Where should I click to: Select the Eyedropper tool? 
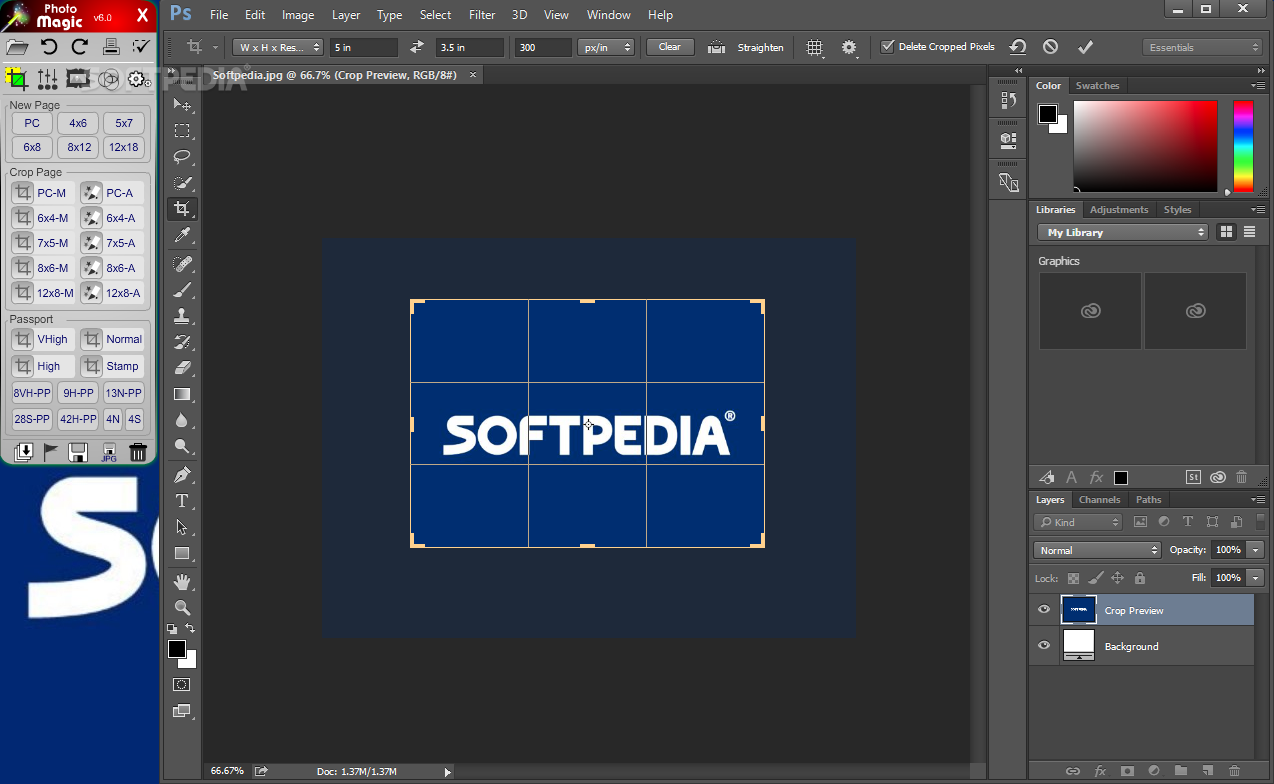[x=182, y=235]
